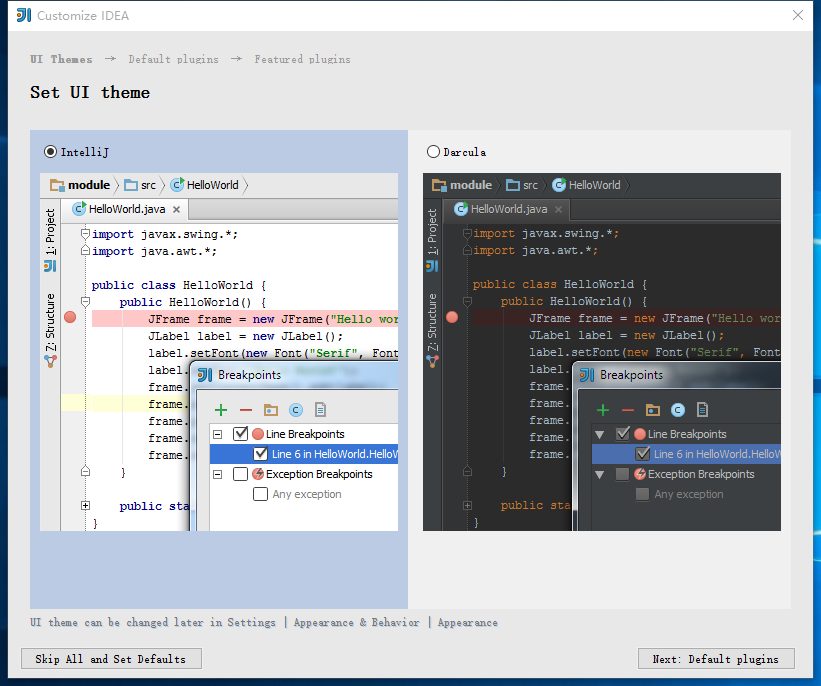Click the Project tool icon in Darcula preview sidebar

click(432, 266)
